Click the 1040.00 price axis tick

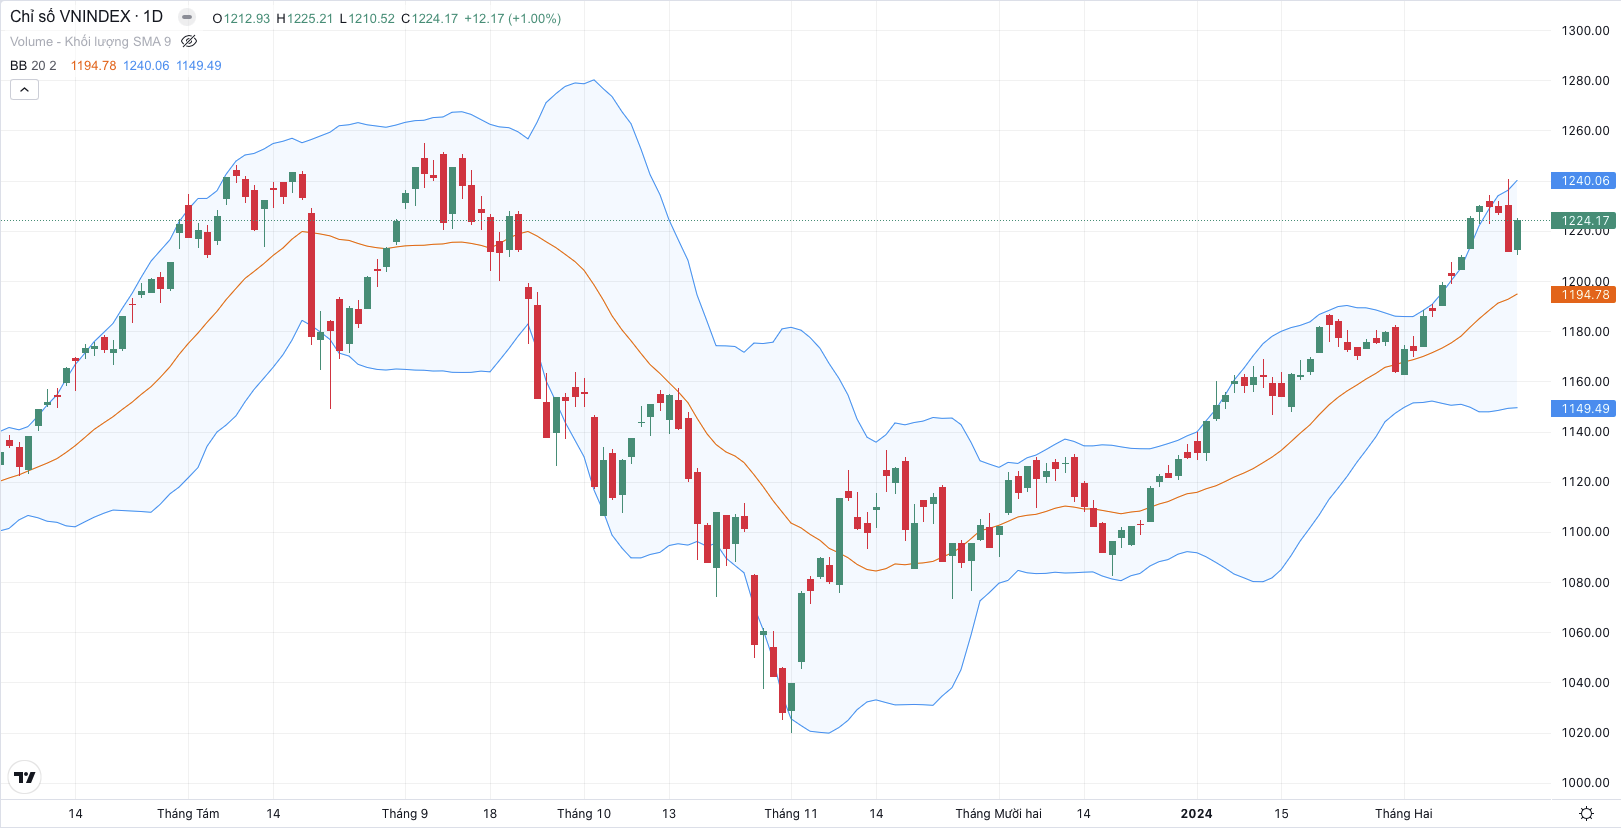point(1586,682)
